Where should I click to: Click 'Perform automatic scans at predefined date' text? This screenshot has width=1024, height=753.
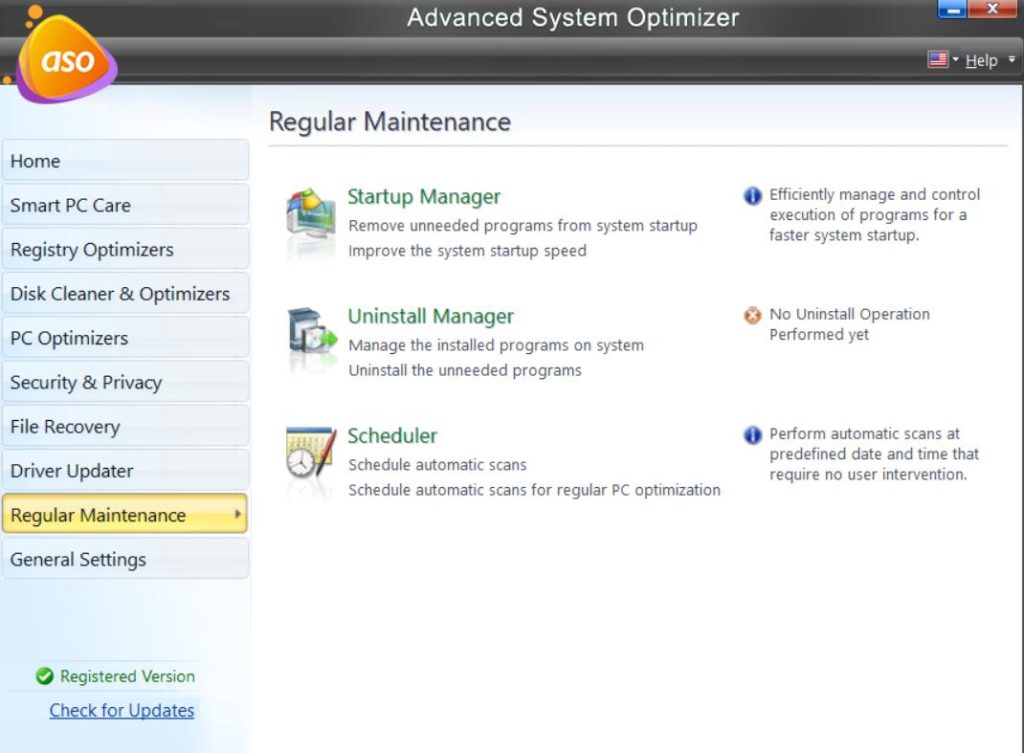[x=874, y=454]
